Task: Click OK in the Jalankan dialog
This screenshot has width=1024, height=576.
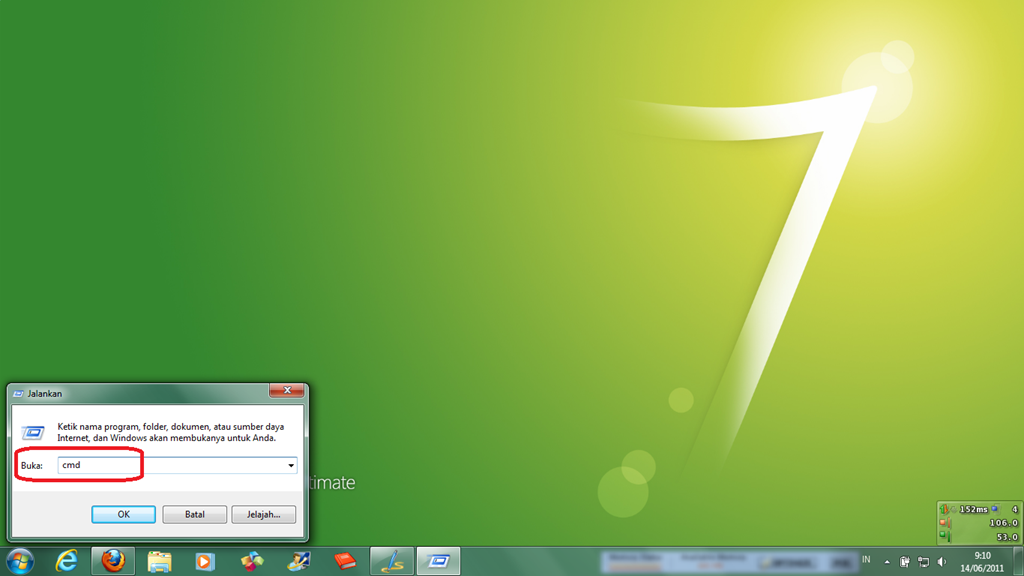Action: pos(123,515)
